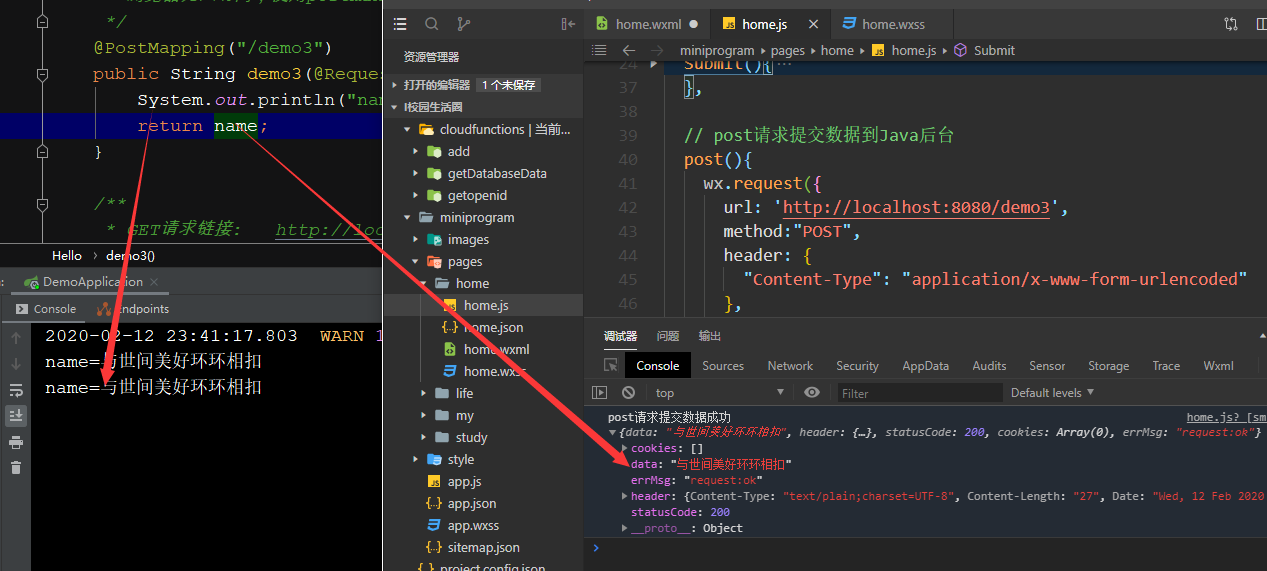Open the Sources tab in debugger
The height and width of the screenshot is (571, 1267).
click(723, 366)
